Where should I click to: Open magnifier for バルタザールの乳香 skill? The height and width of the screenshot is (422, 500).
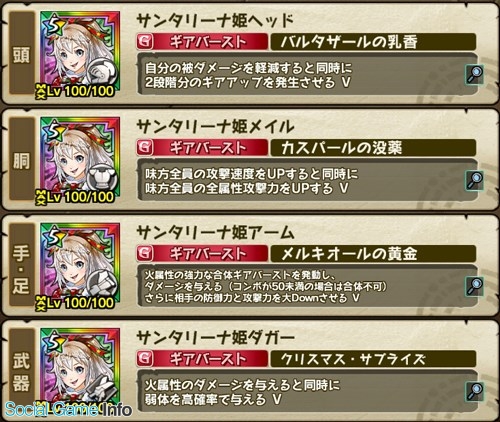point(475,74)
